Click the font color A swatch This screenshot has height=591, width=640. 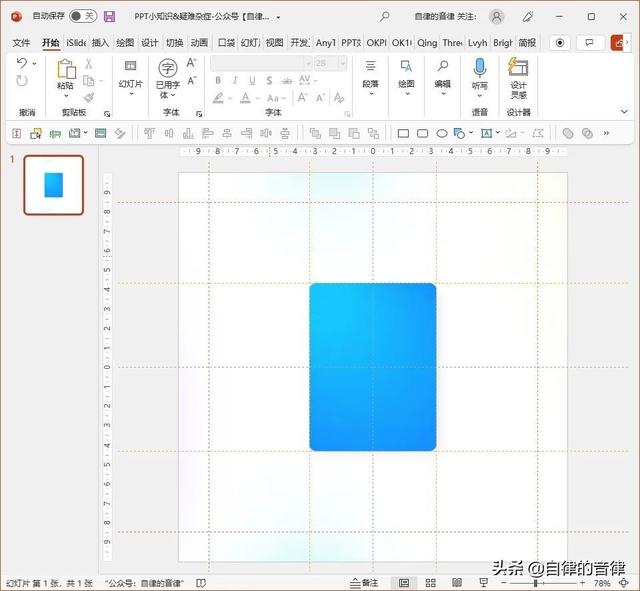click(245, 98)
